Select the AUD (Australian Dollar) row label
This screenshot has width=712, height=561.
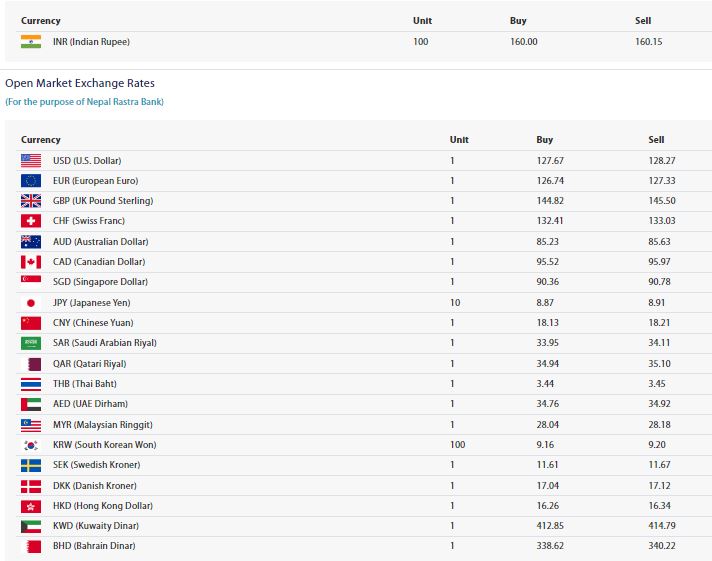pos(100,242)
